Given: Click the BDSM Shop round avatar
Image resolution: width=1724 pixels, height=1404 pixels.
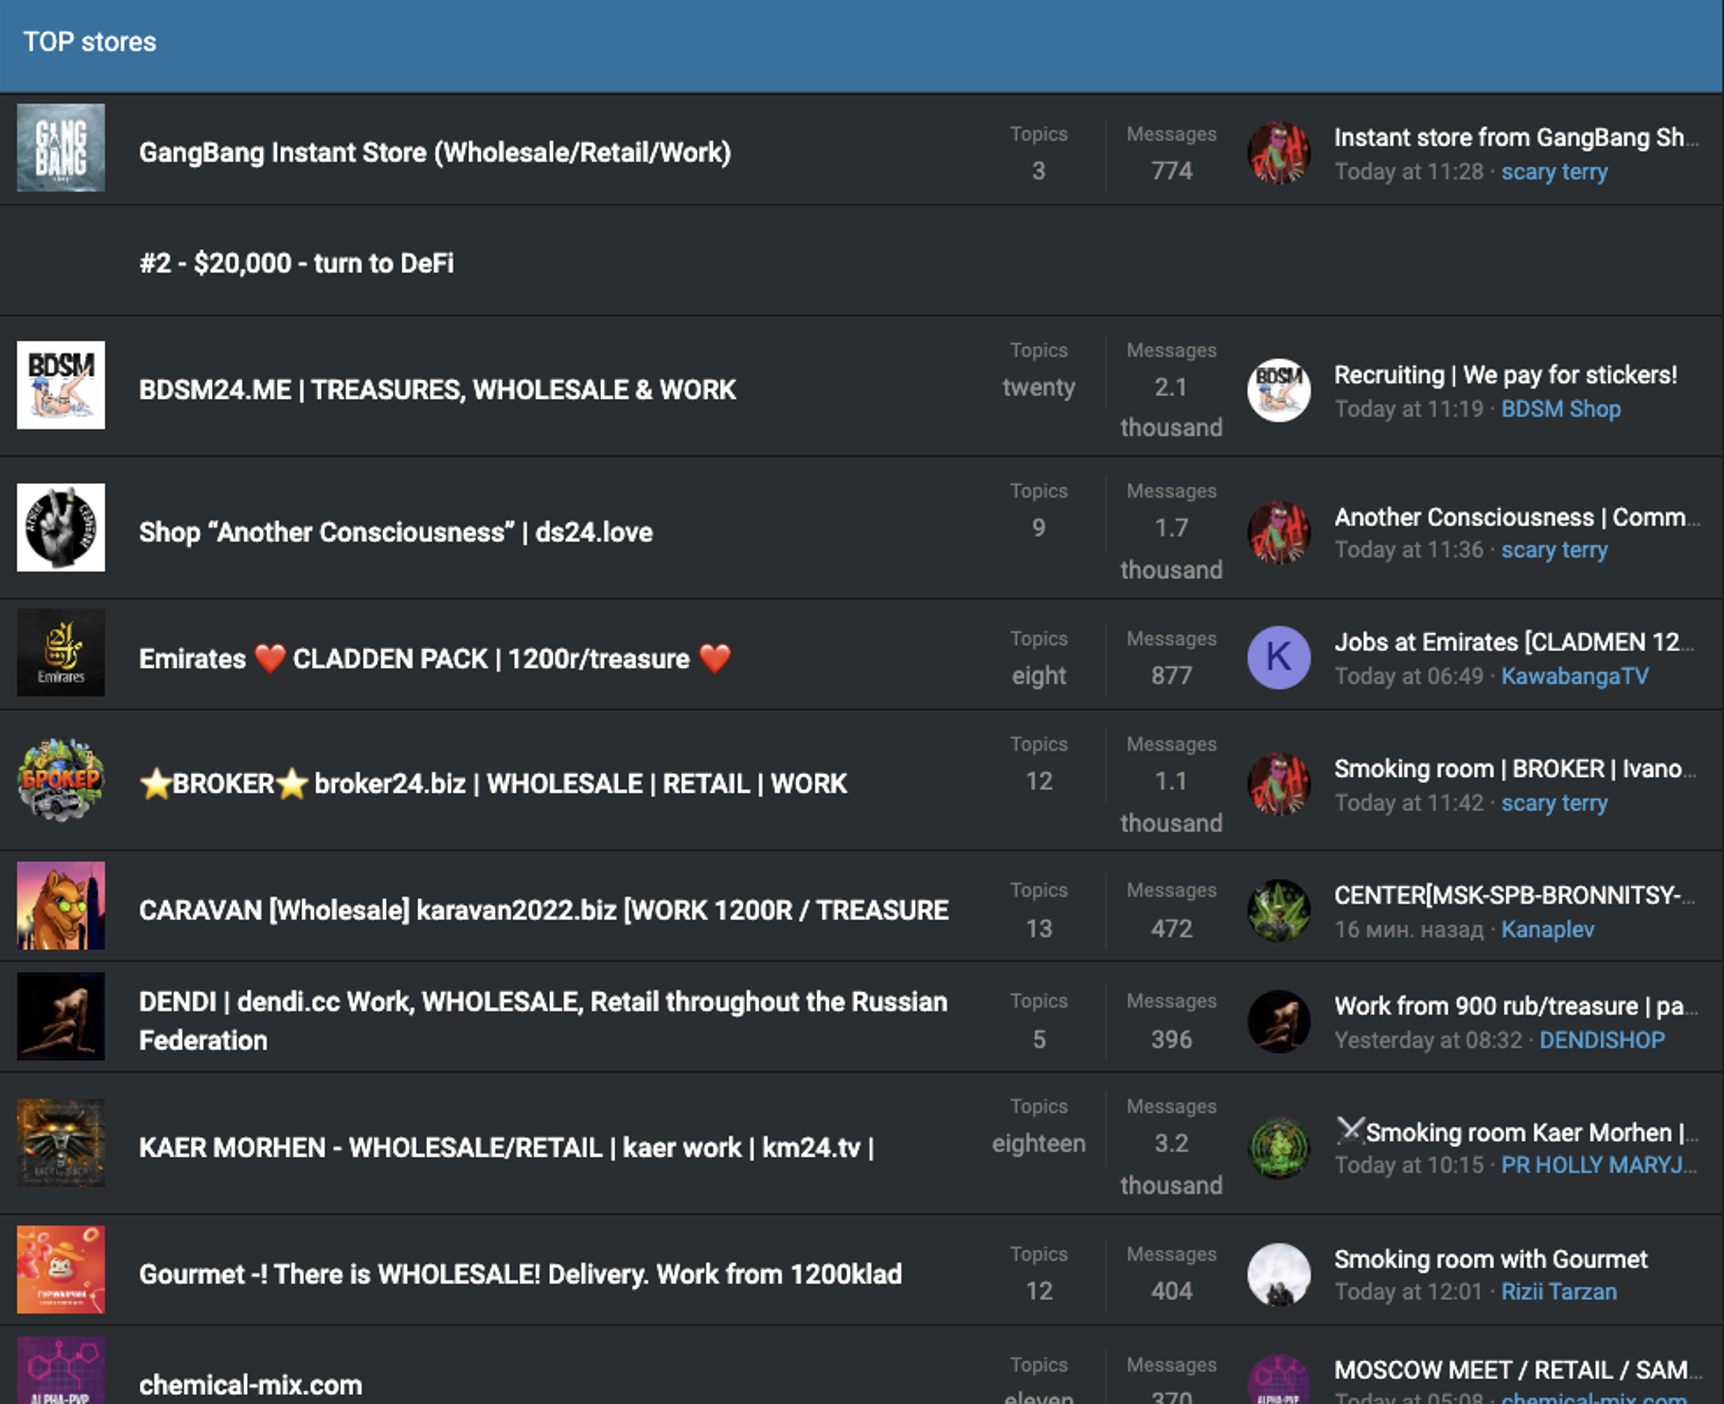Looking at the screenshot, I should click(1279, 390).
